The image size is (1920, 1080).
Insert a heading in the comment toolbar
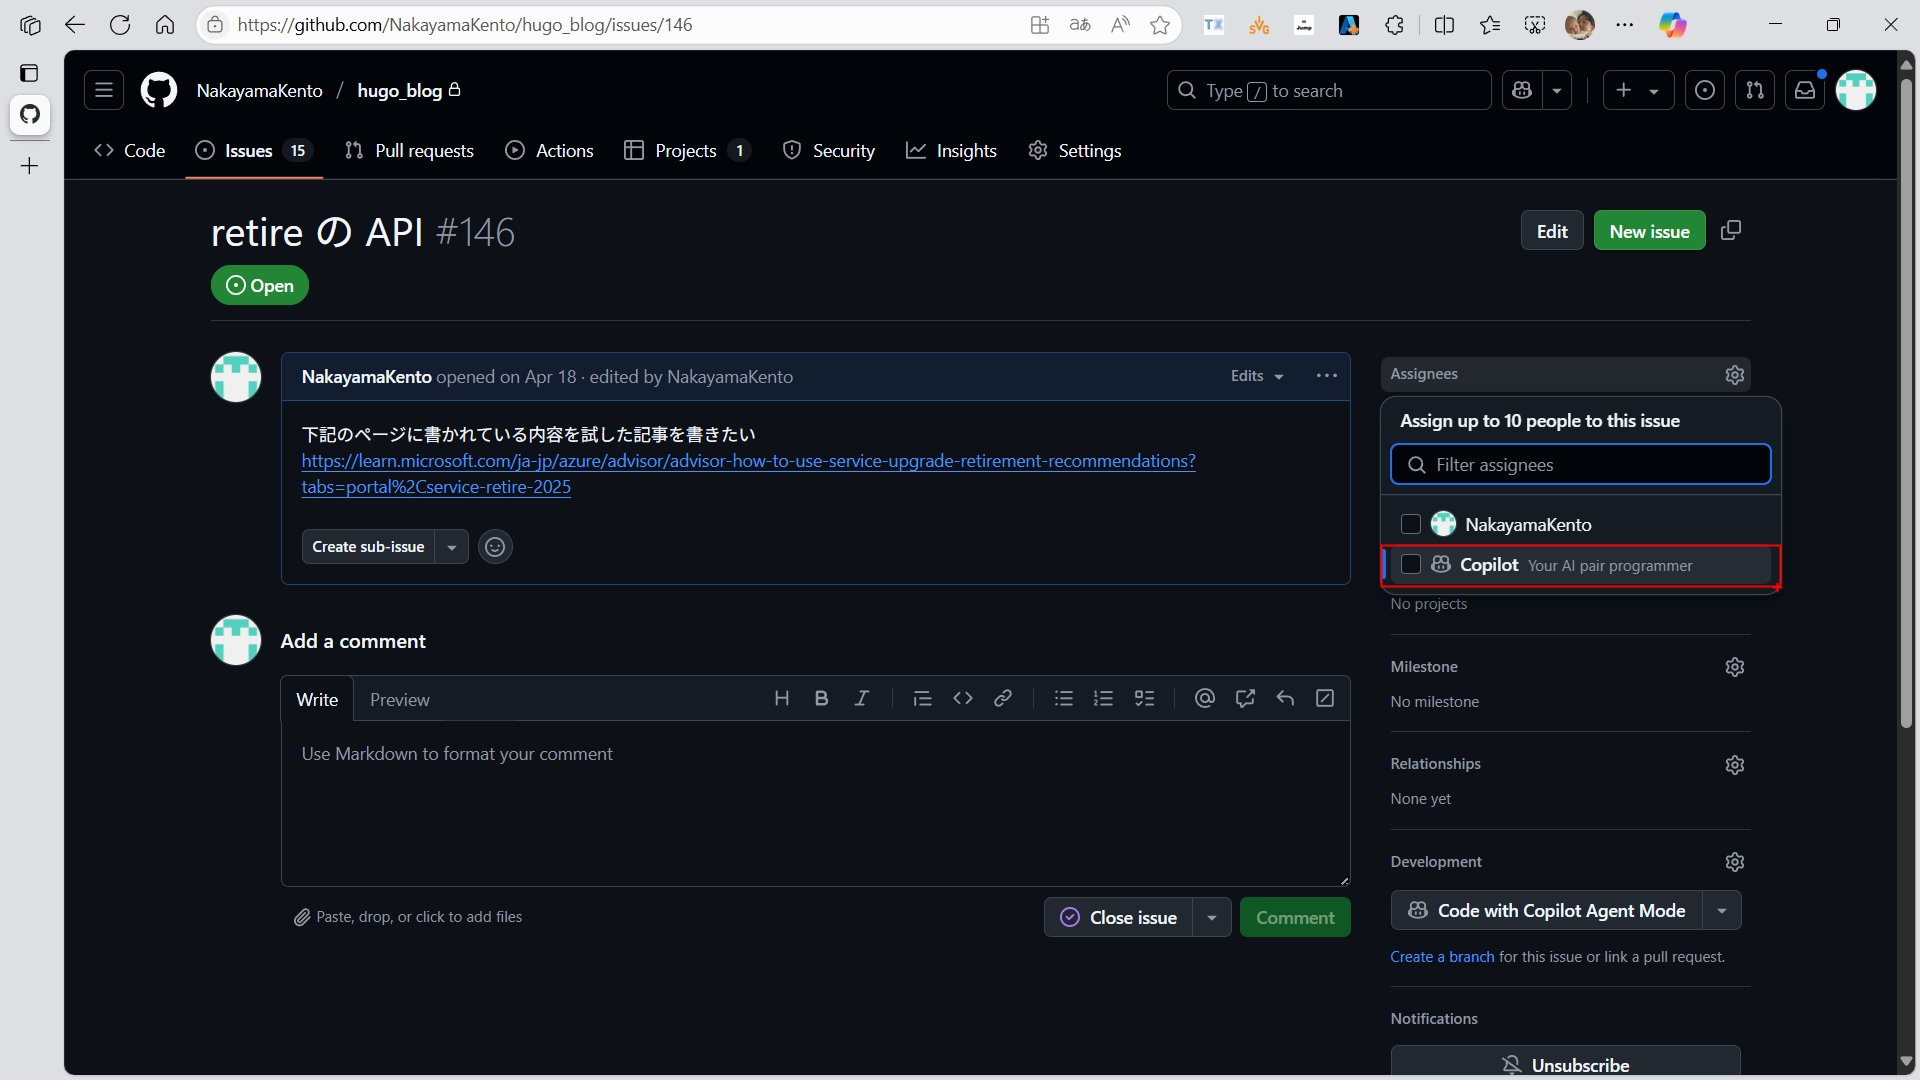pos(782,699)
